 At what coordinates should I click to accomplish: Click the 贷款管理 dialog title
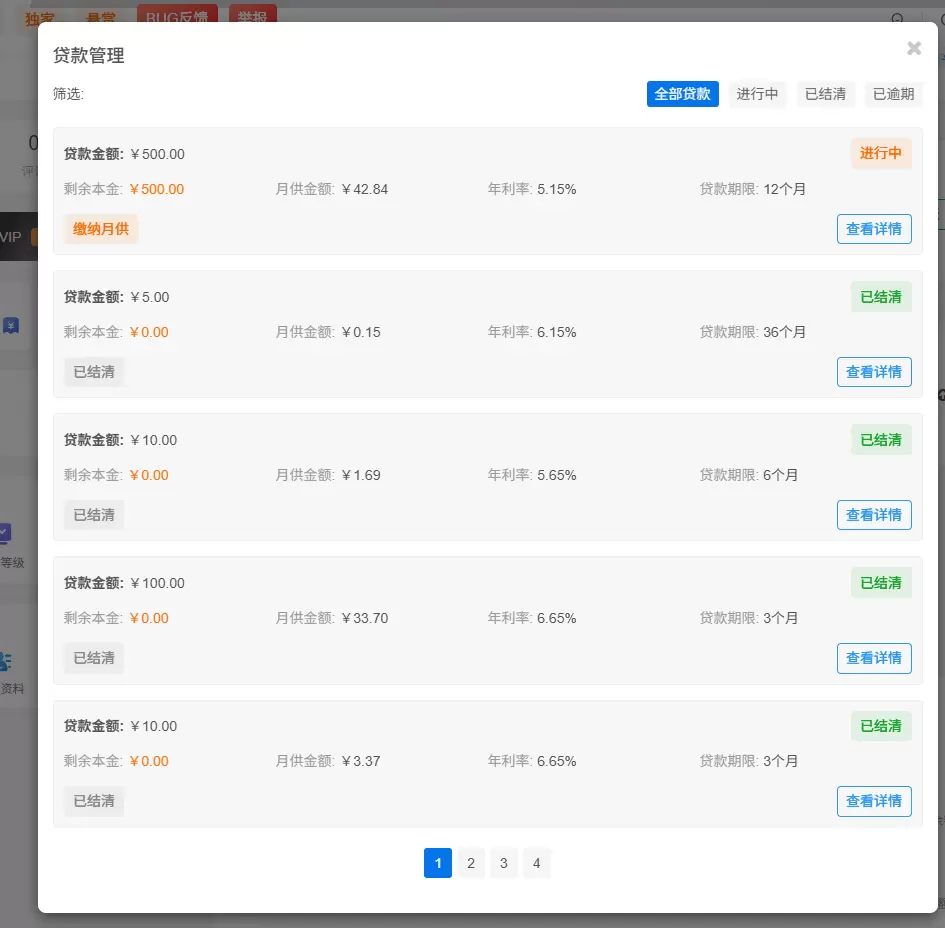click(89, 55)
